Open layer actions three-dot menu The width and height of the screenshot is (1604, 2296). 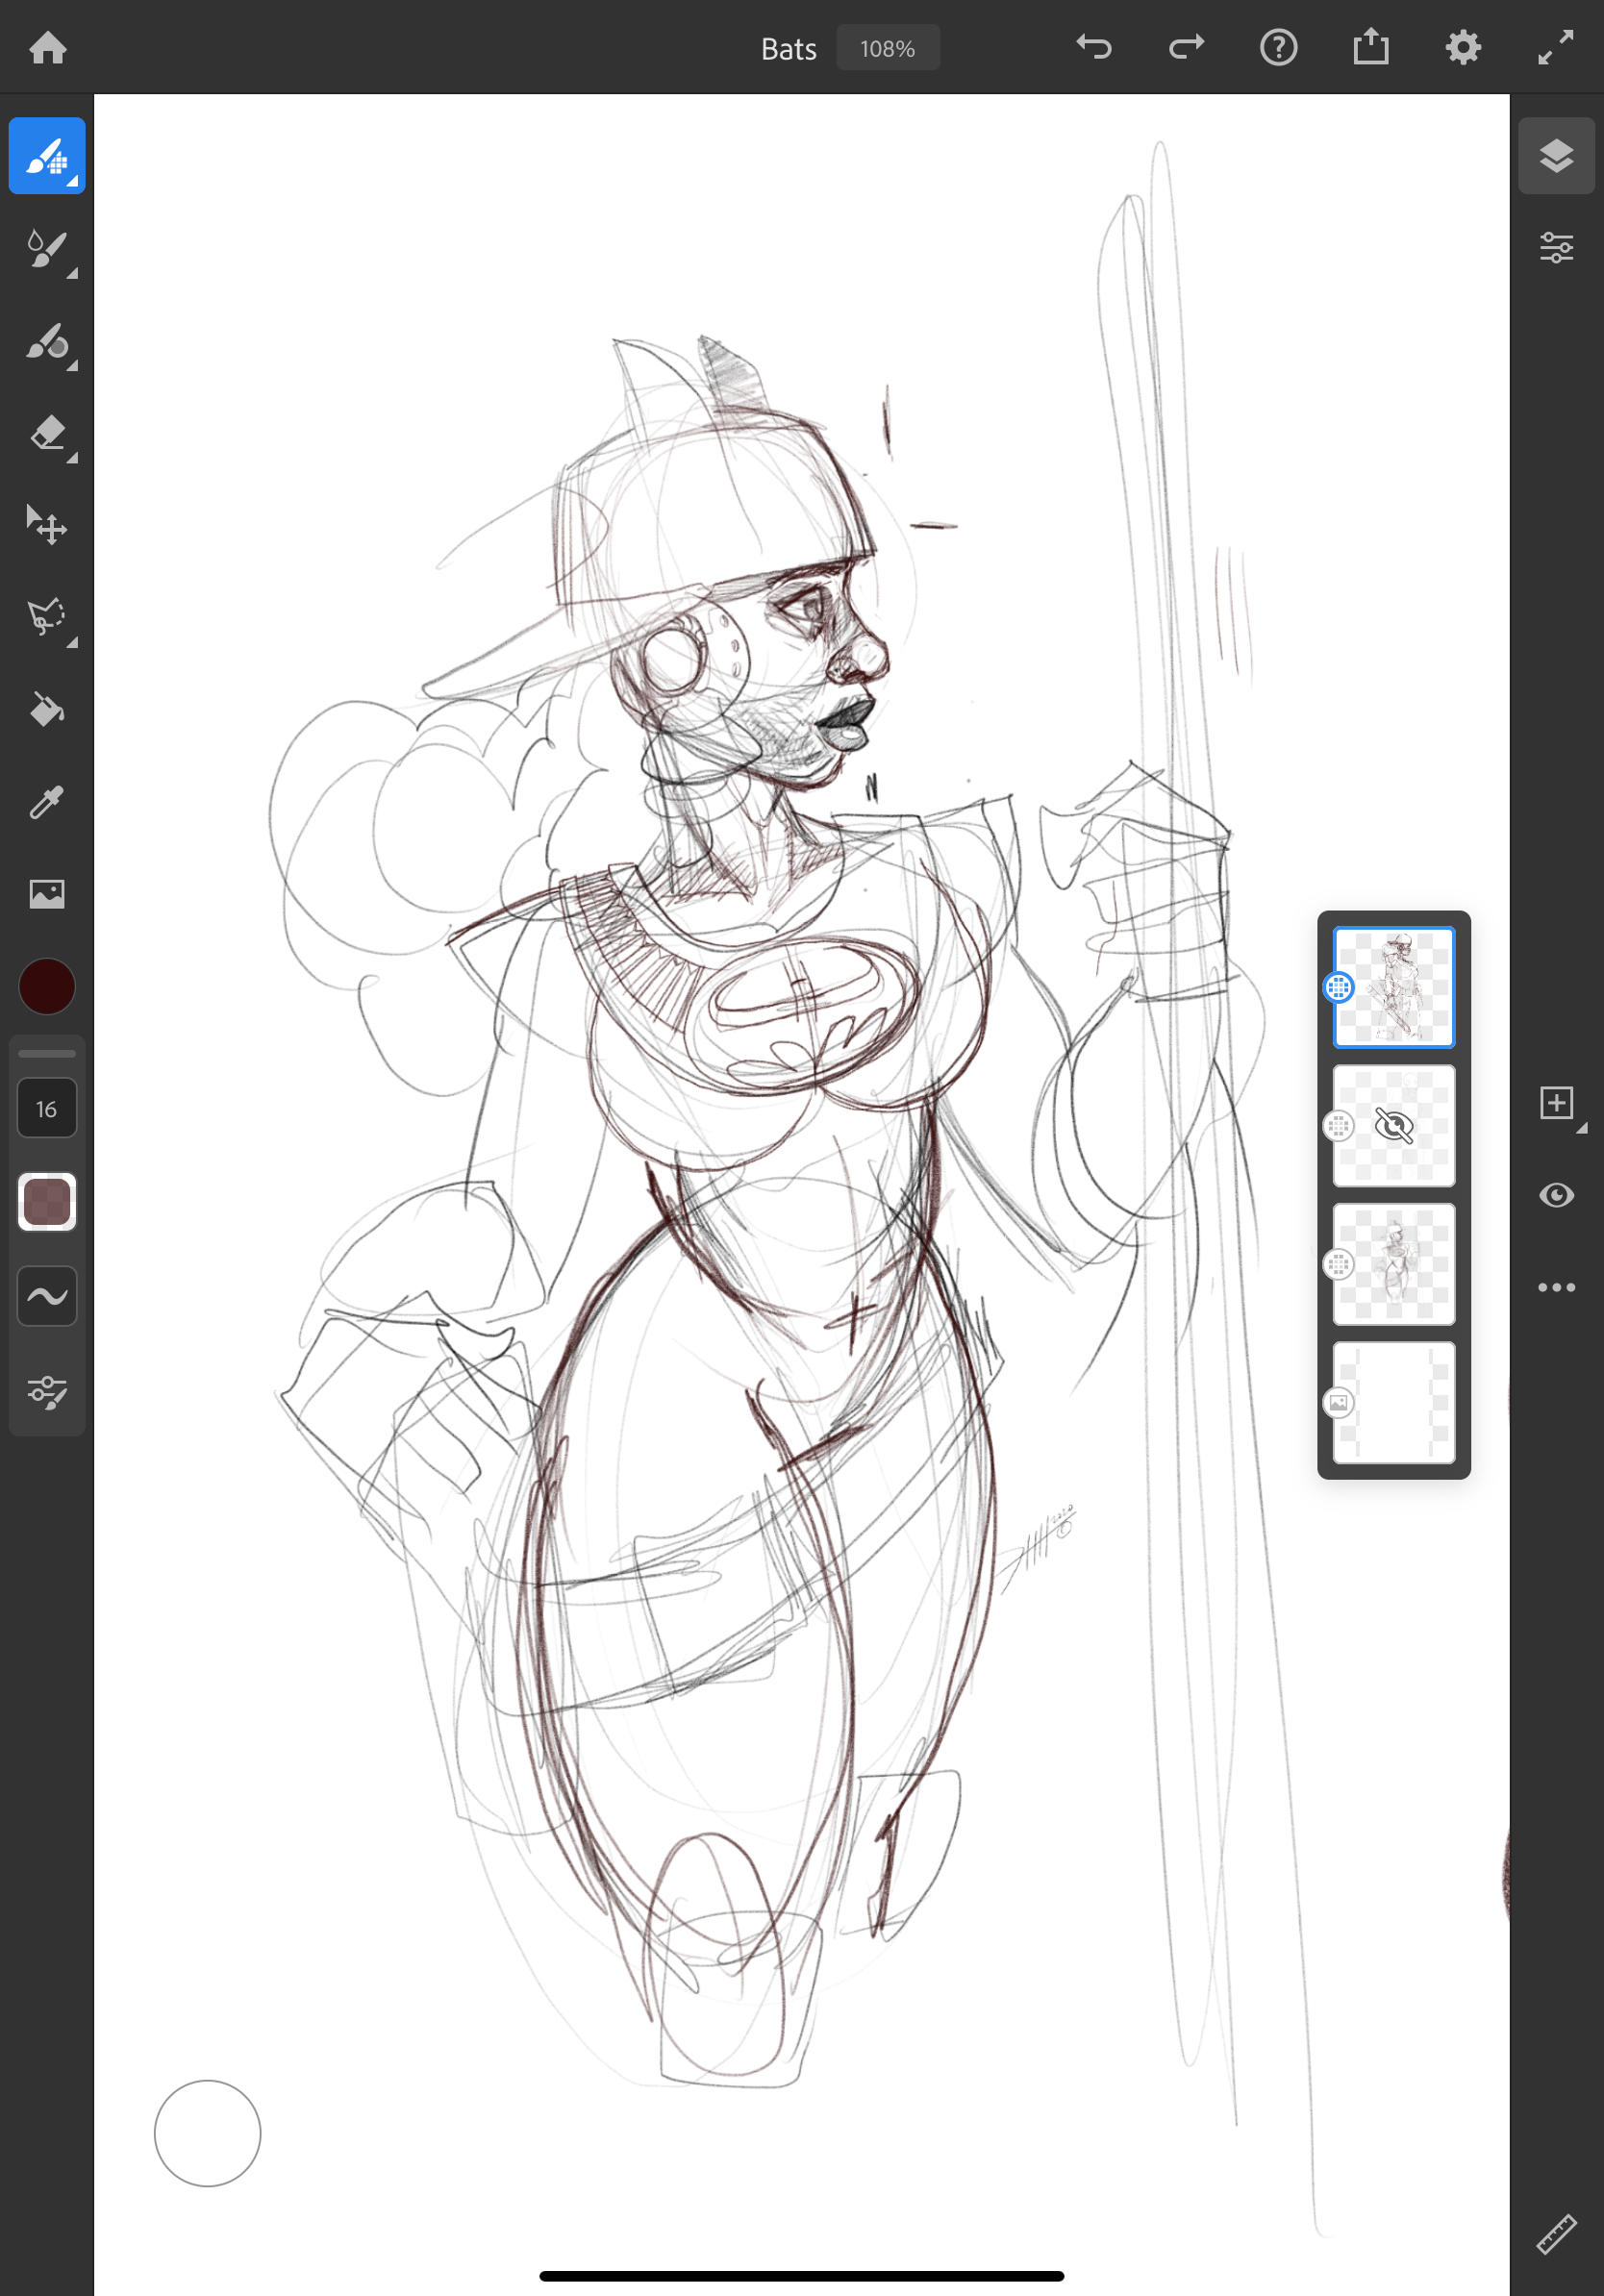[1557, 1288]
